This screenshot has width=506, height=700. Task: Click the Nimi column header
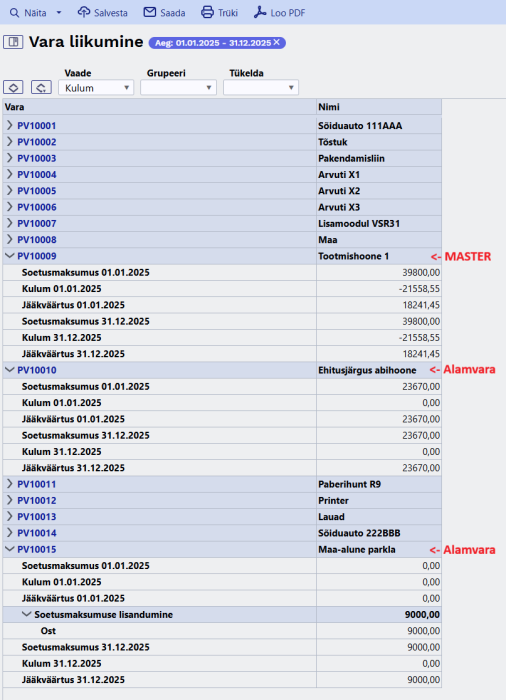click(x=329, y=107)
